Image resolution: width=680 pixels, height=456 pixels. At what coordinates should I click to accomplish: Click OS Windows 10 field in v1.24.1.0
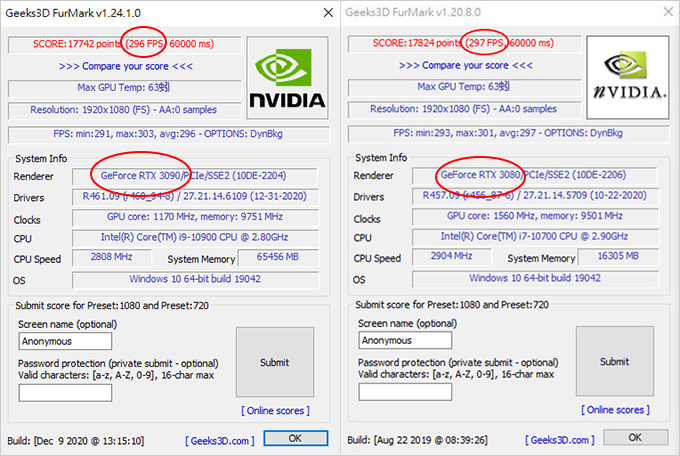[195, 279]
